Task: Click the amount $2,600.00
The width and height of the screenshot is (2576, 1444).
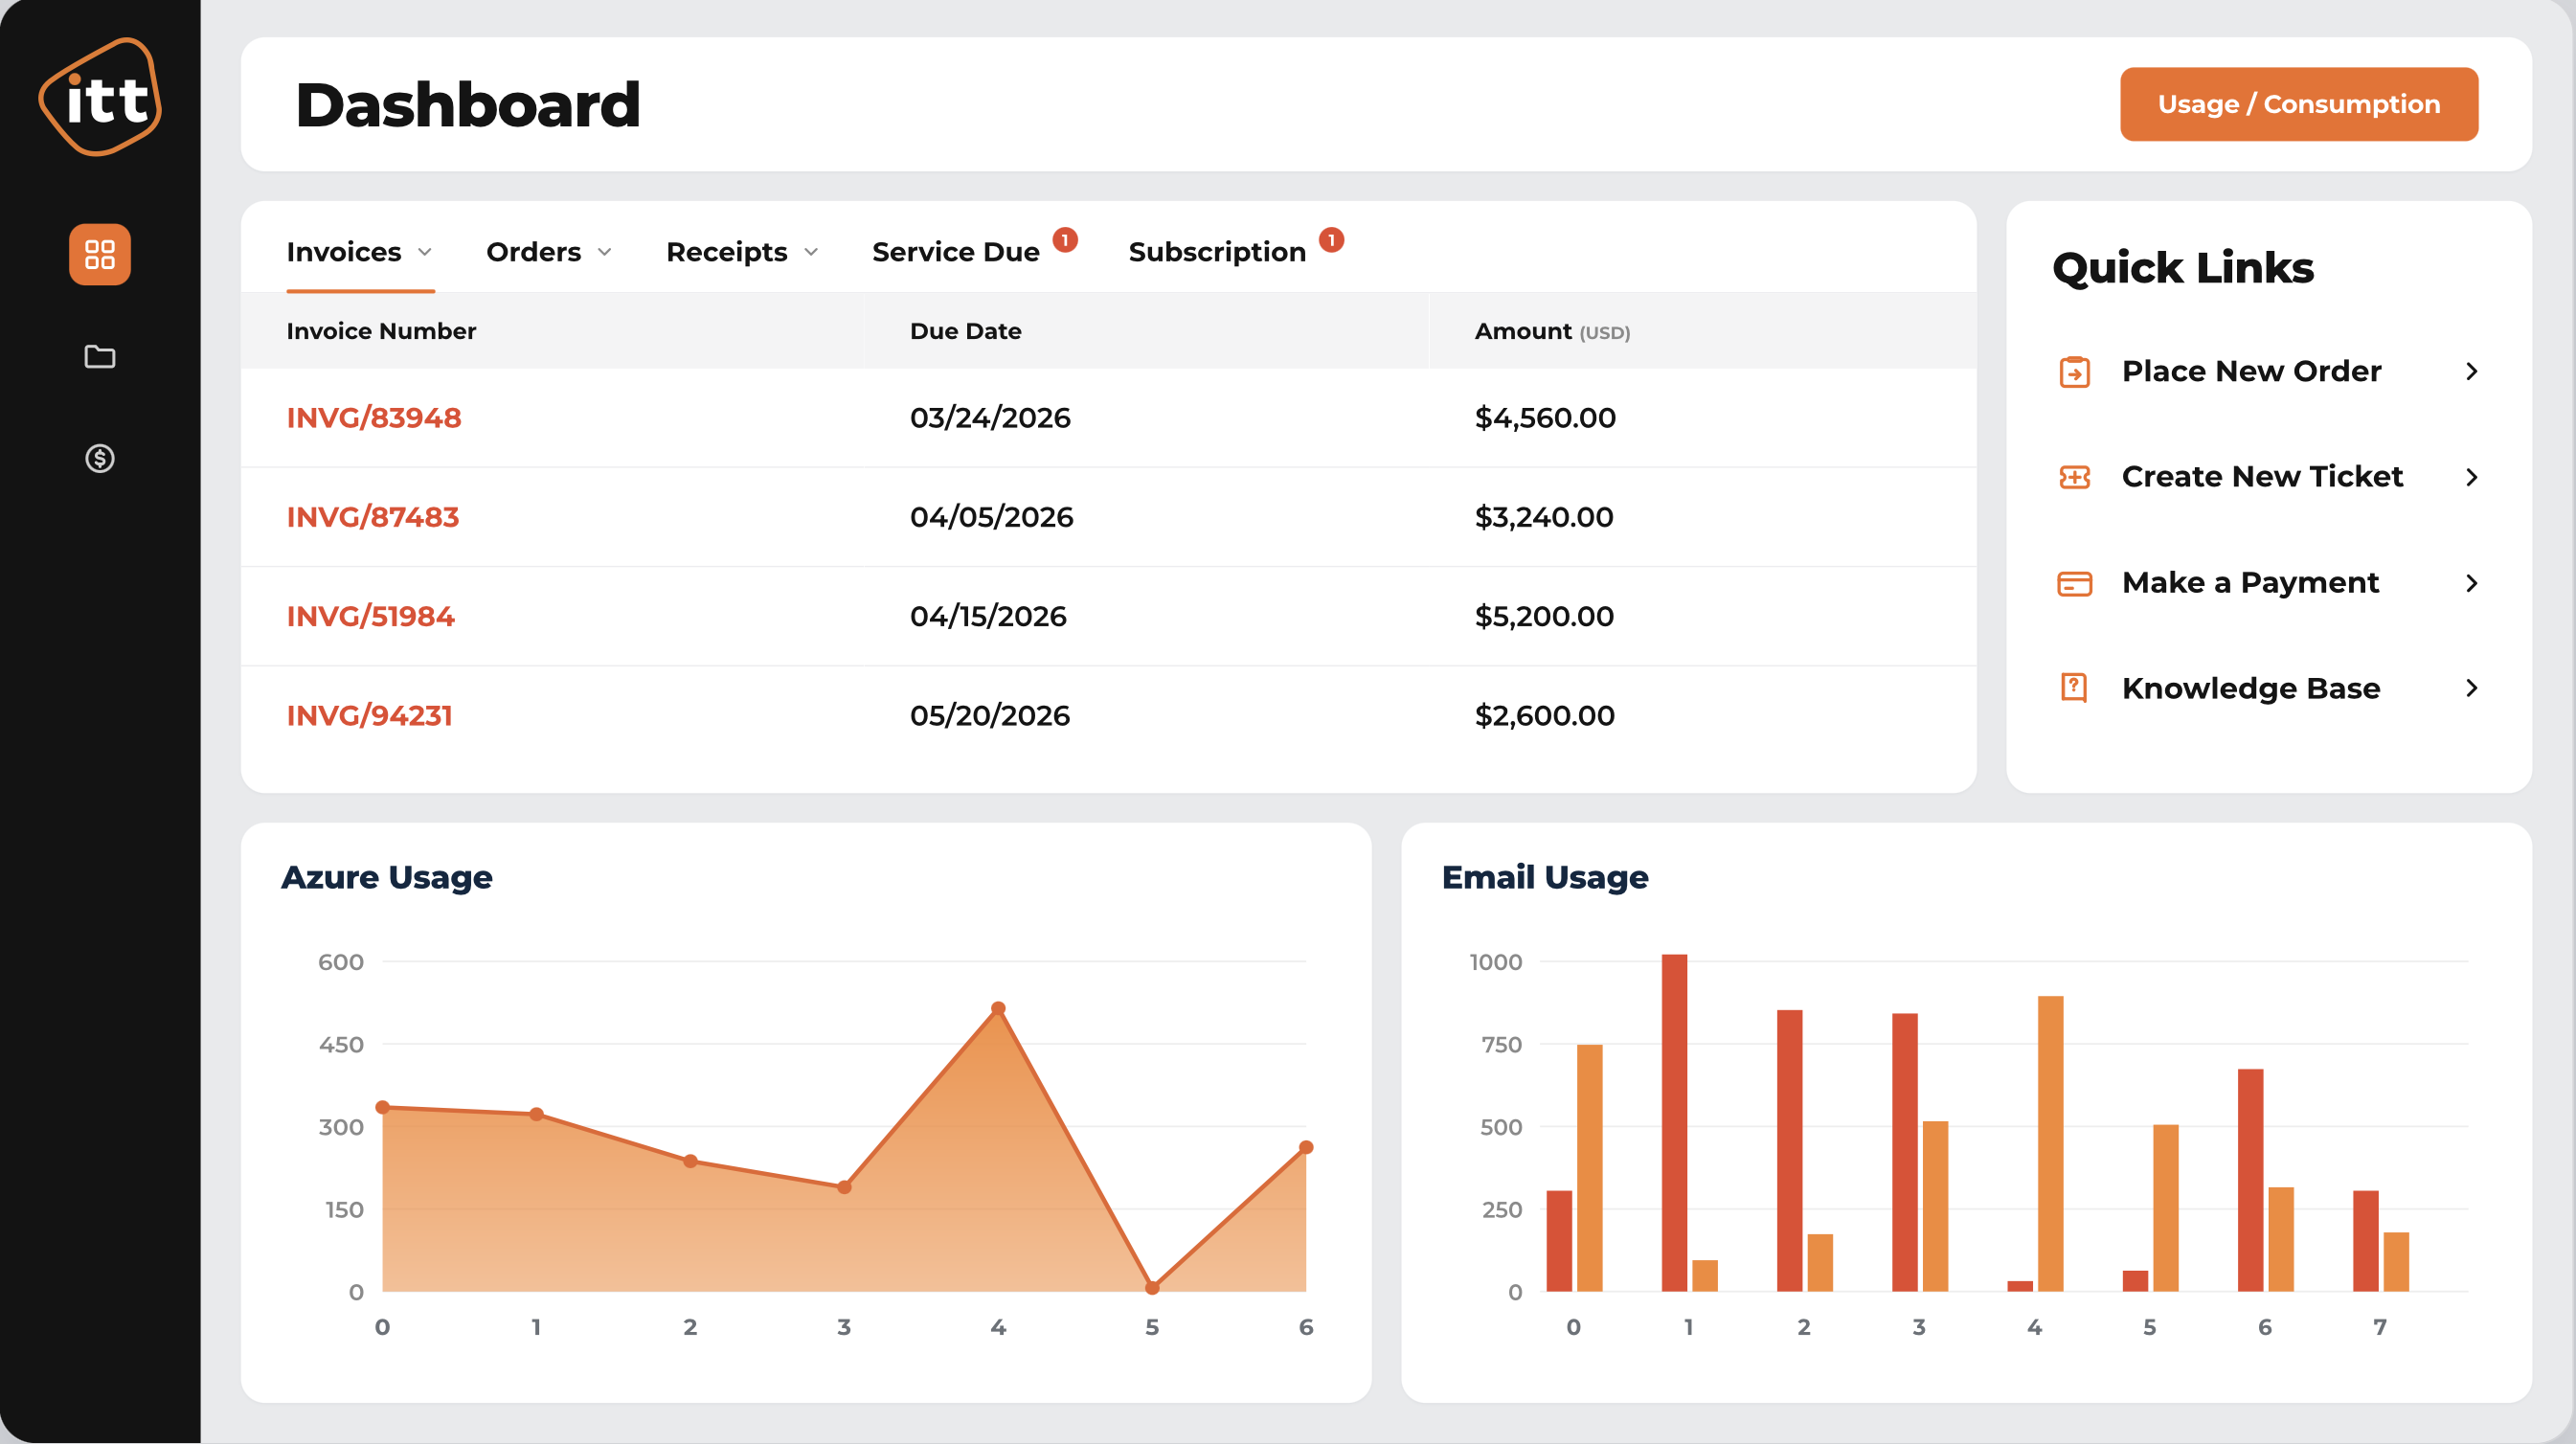Action: 1544,715
